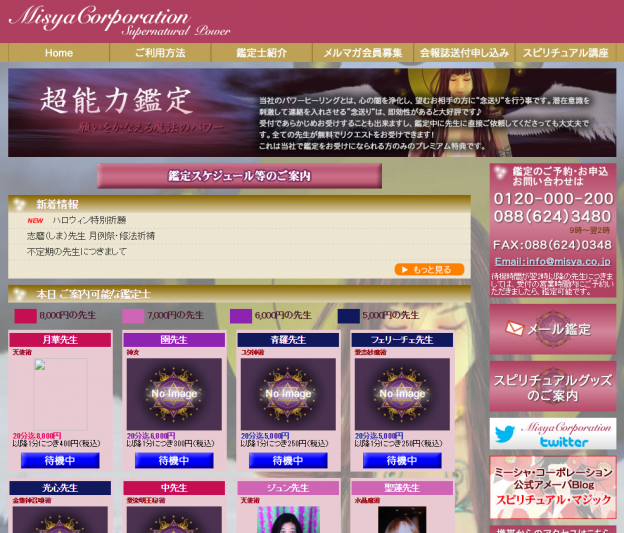624x533 pixels.
Task: Open 志磨(しま)先生 月例祭・修法祈祷 news
Action: tap(91, 236)
